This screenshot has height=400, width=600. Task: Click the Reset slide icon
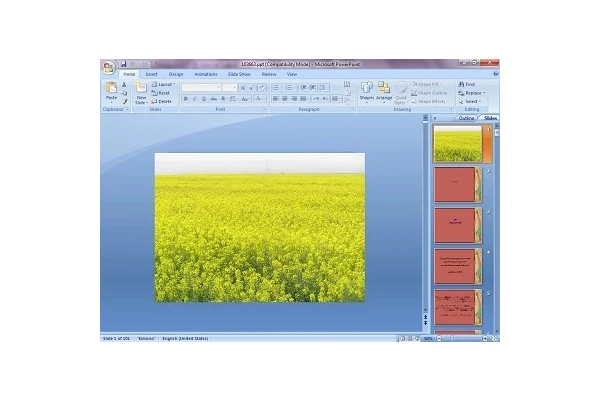pyautogui.click(x=163, y=92)
